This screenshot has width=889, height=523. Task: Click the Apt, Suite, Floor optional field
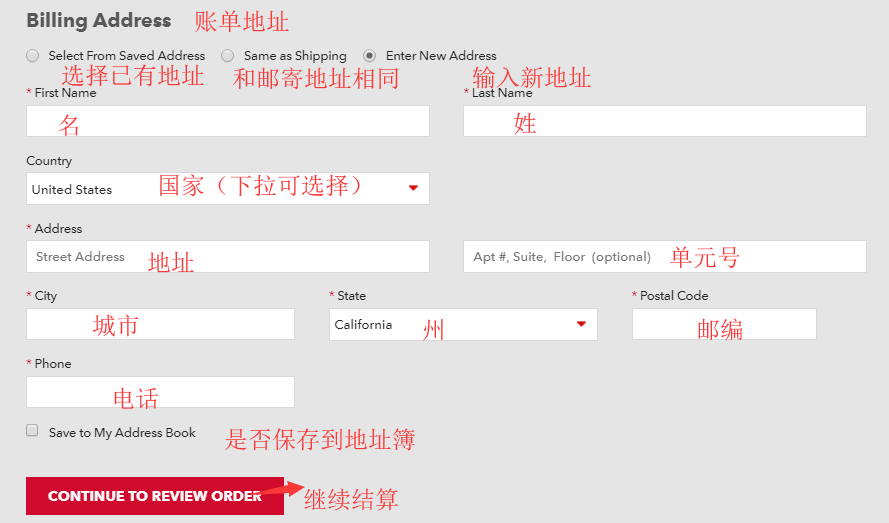click(x=664, y=256)
